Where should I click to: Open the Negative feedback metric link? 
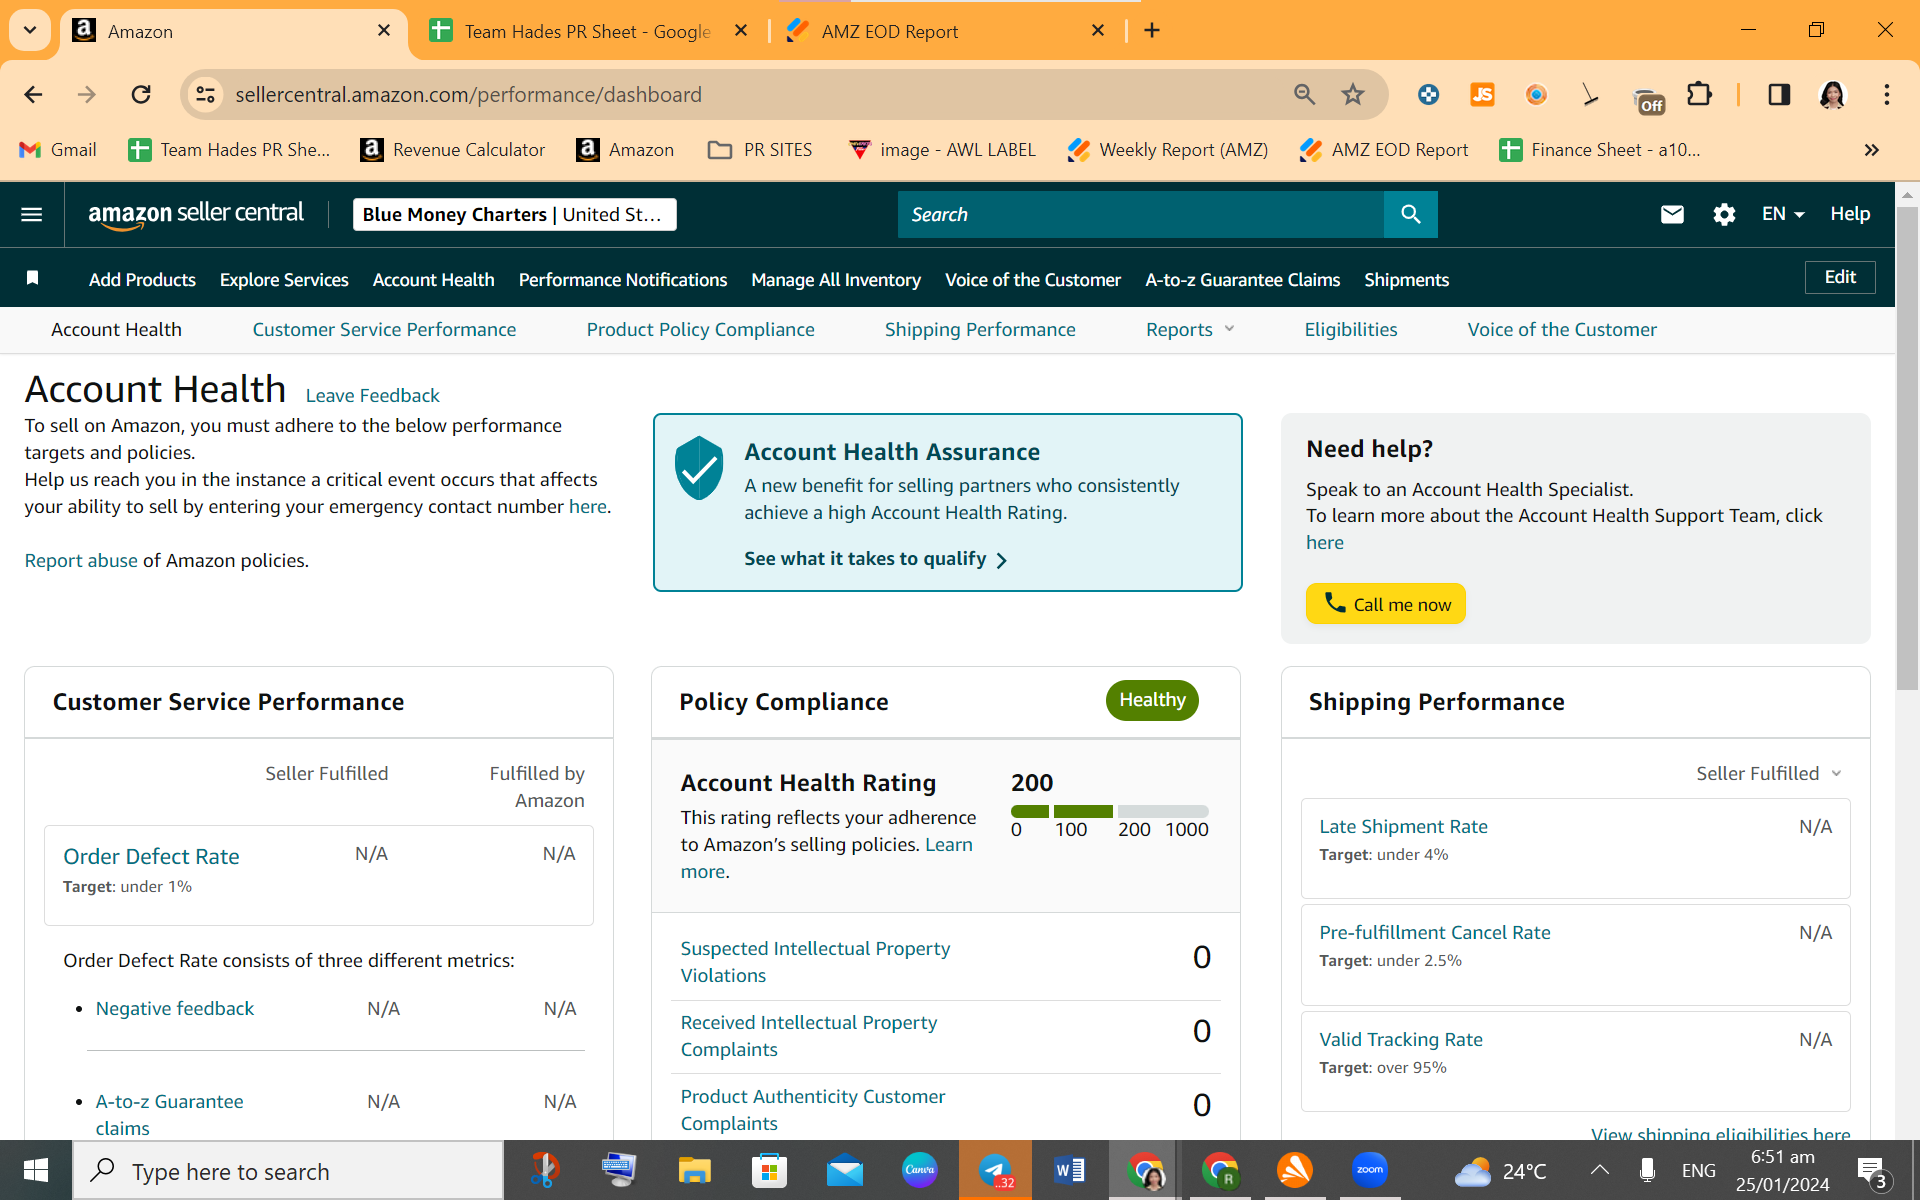175,1009
